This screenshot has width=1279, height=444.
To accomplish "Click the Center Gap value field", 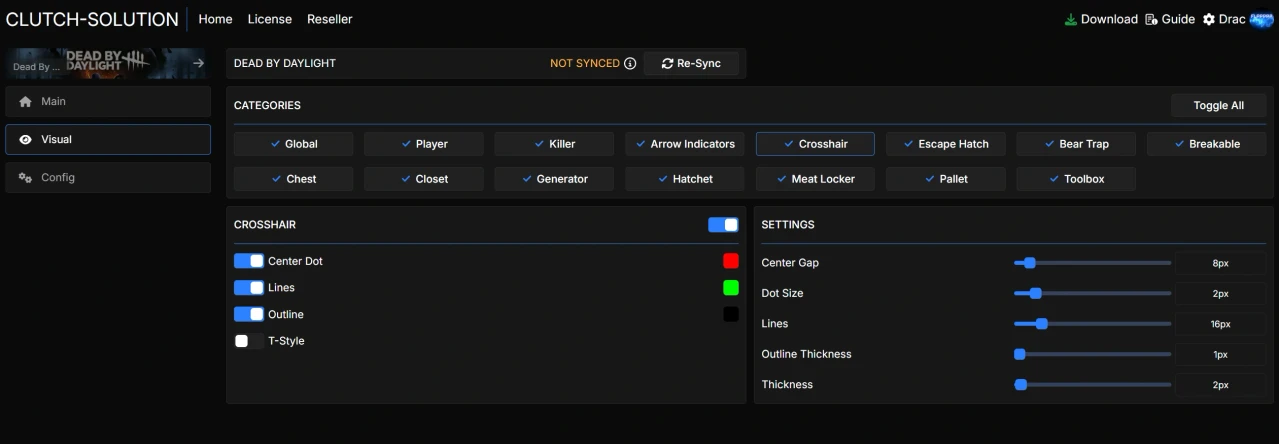I will tap(1220, 263).
